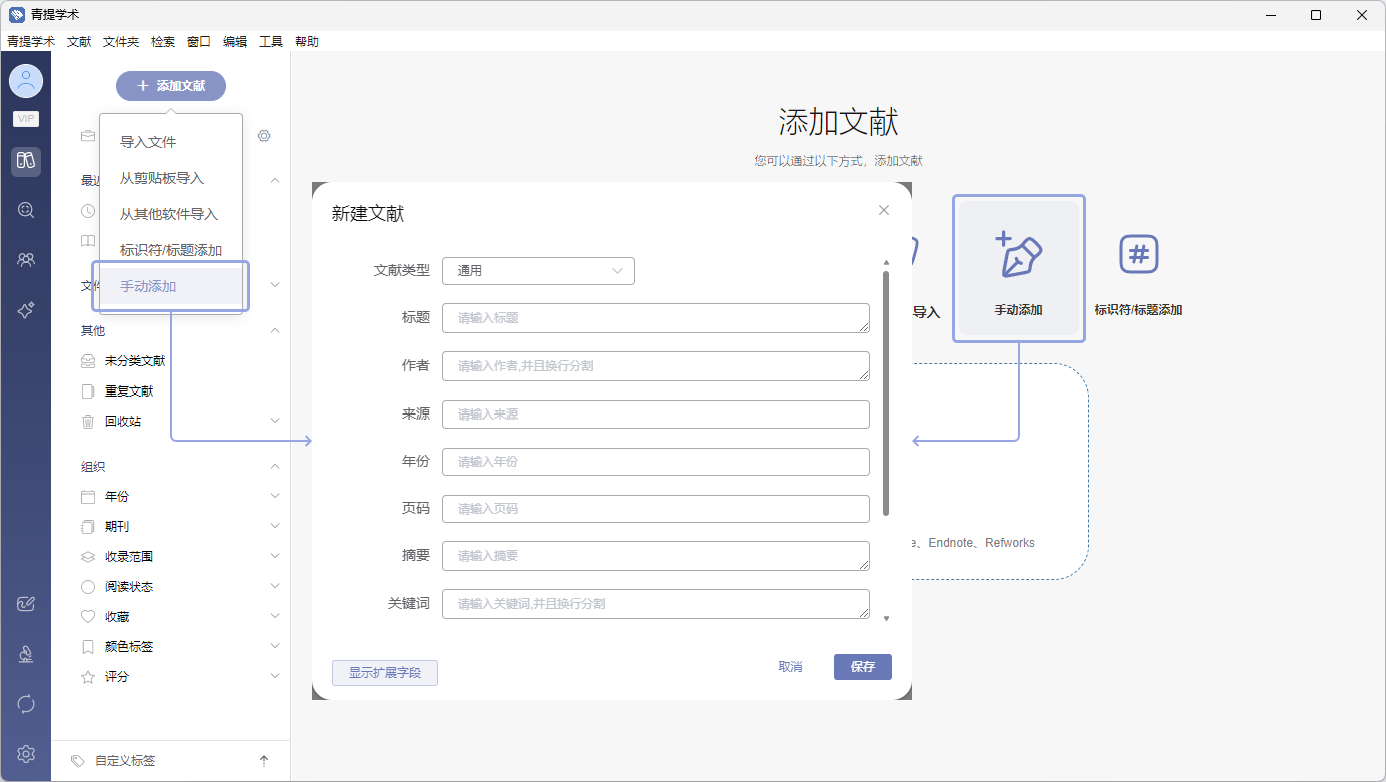1386x782 pixels.
Task: Focus the 关键词 input field
Action: coord(656,604)
